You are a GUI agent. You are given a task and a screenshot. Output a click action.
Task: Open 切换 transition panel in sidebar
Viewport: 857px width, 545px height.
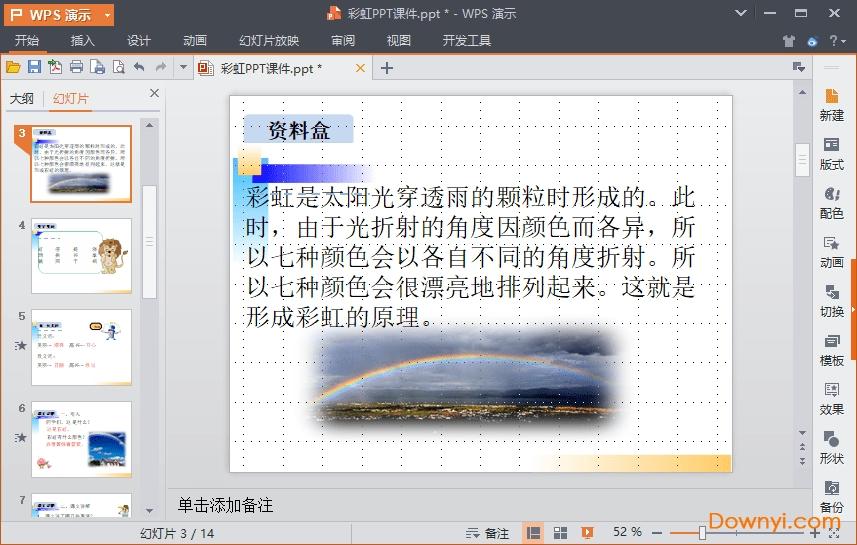[831, 301]
